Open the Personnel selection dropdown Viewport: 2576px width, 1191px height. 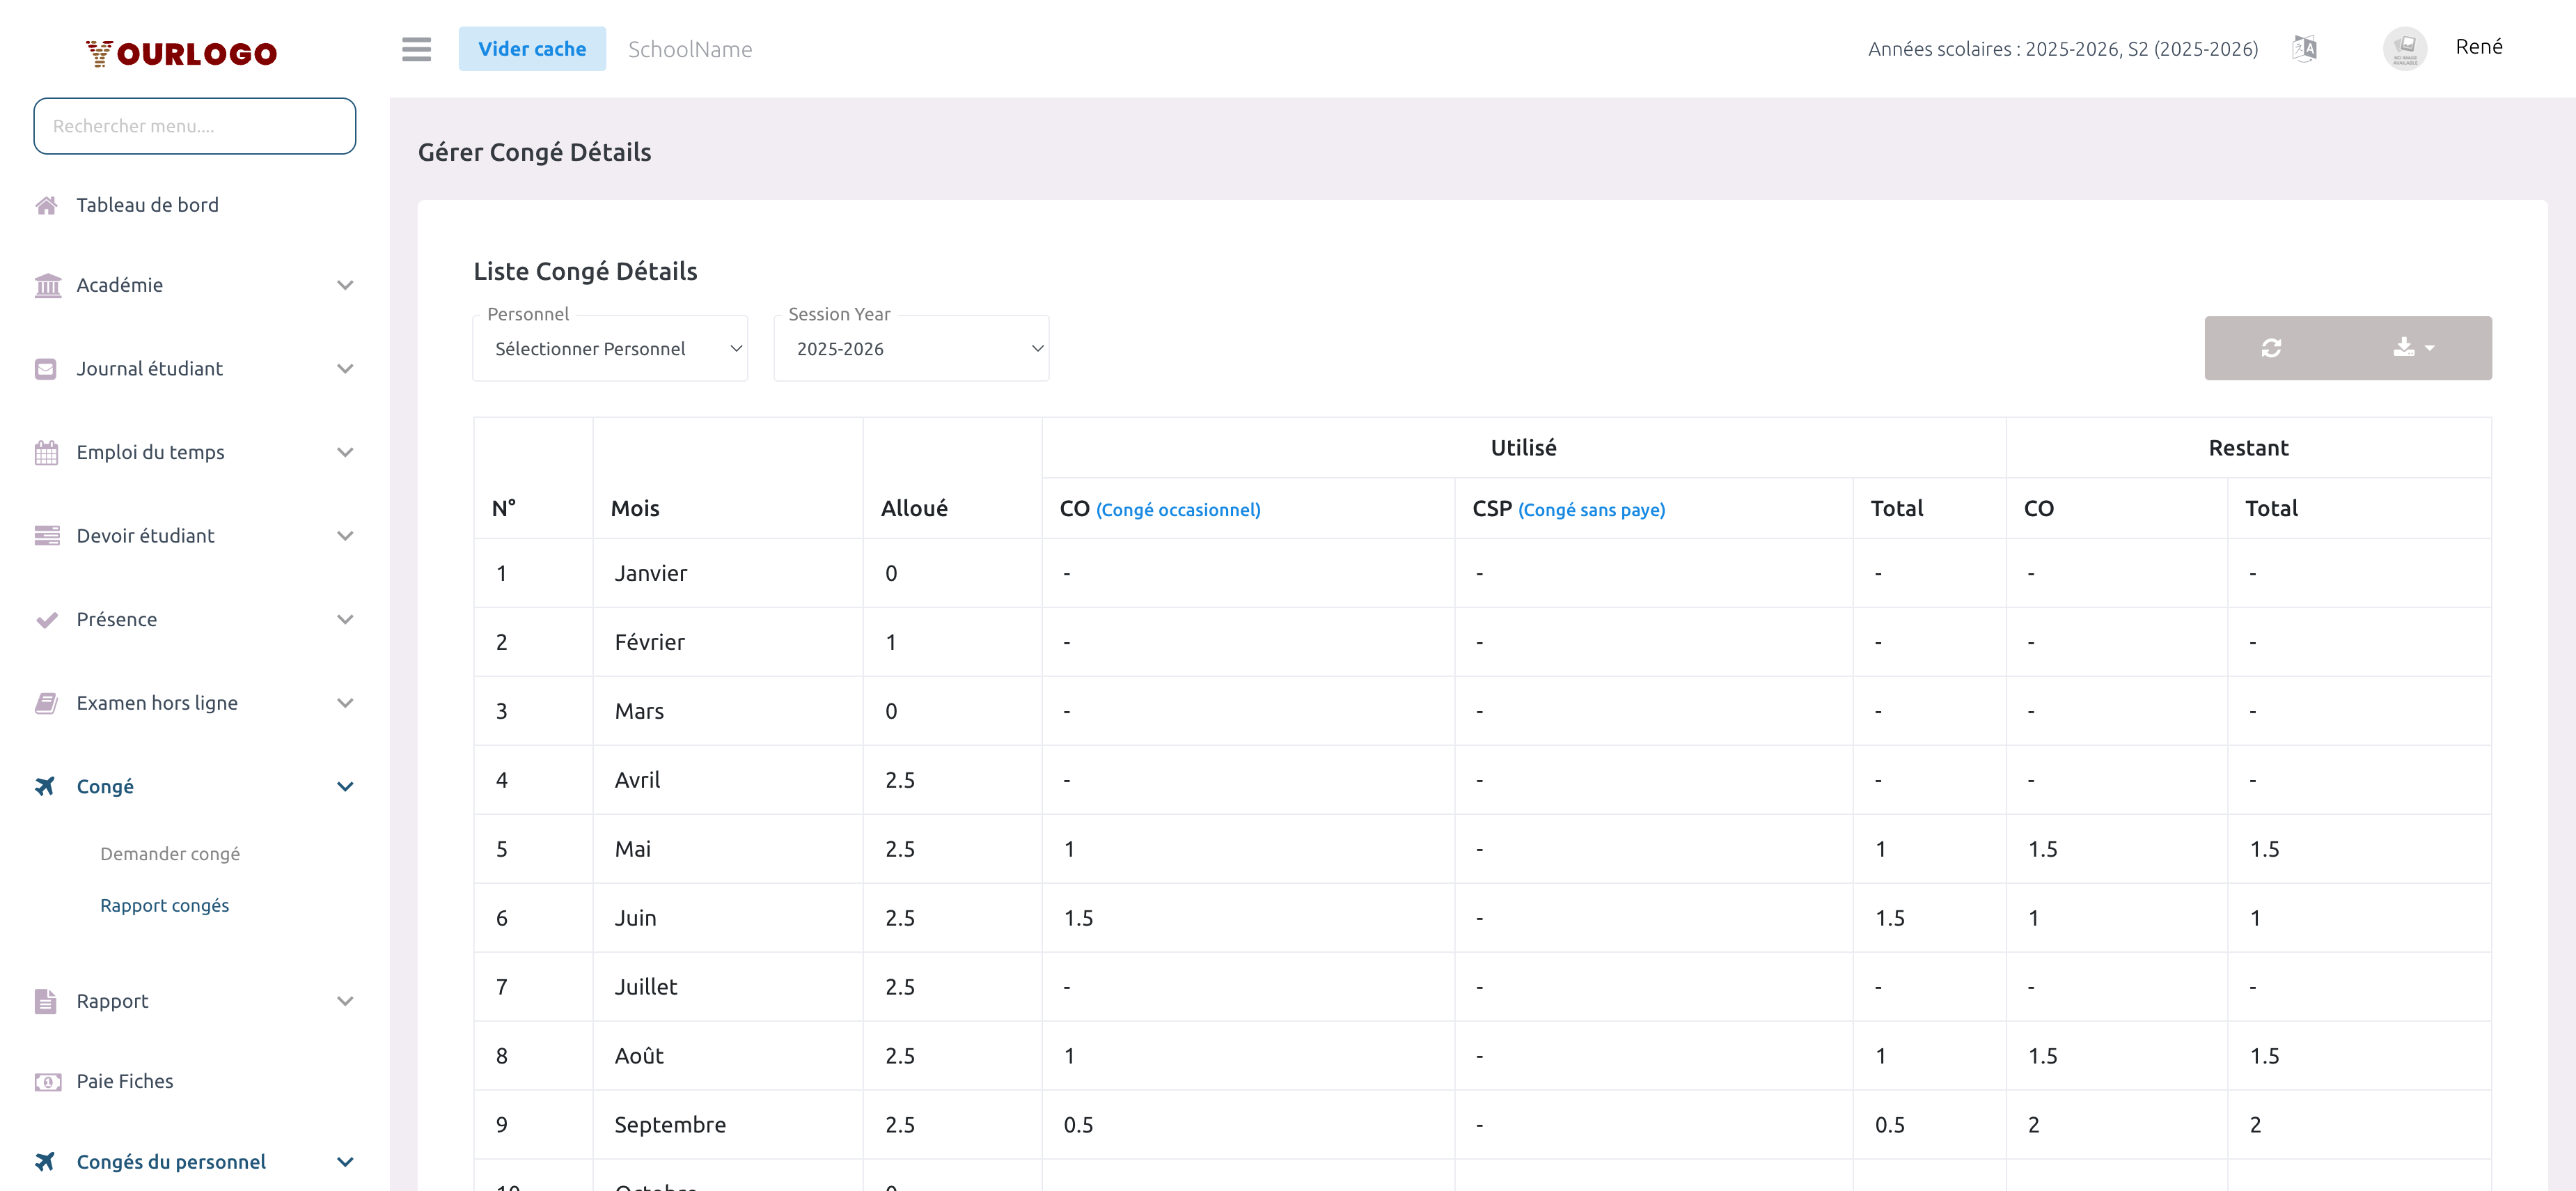pos(610,349)
